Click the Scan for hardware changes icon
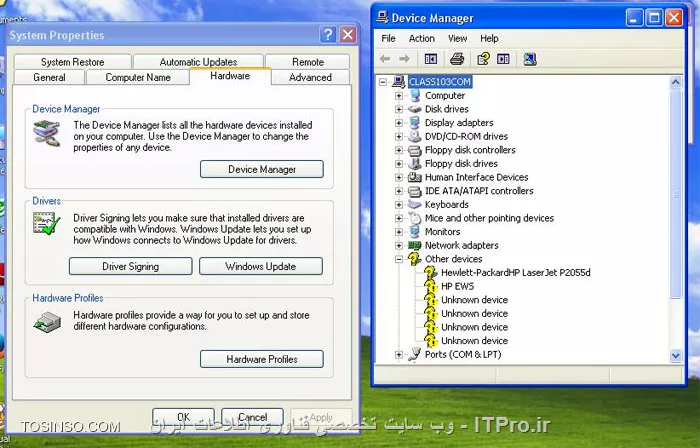 (x=530, y=59)
